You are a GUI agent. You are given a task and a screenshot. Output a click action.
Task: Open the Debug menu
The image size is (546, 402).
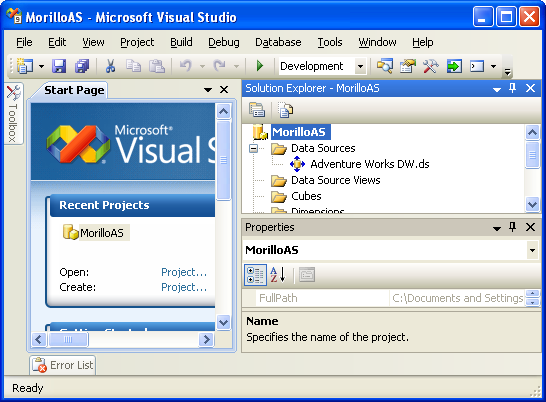coord(224,42)
